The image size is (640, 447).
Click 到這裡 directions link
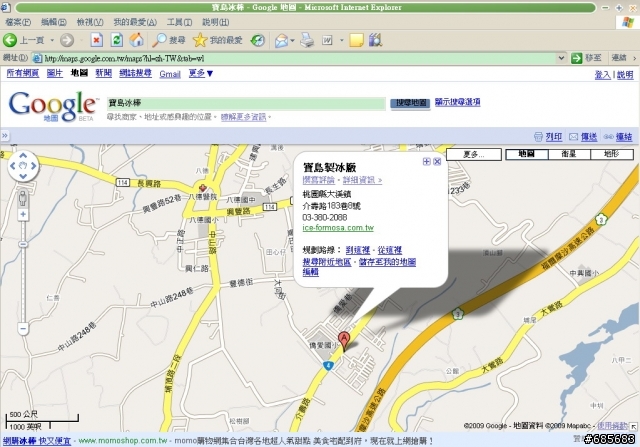(x=358, y=250)
